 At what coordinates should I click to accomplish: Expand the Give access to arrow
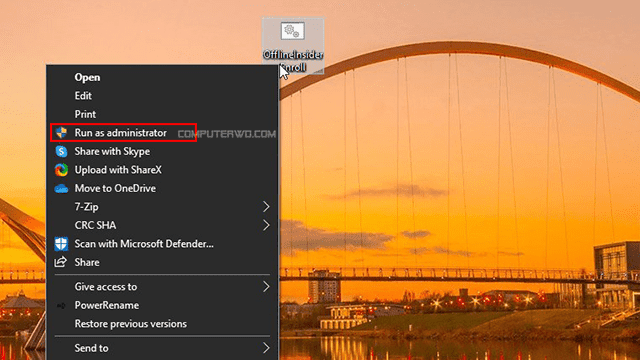click(x=266, y=287)
